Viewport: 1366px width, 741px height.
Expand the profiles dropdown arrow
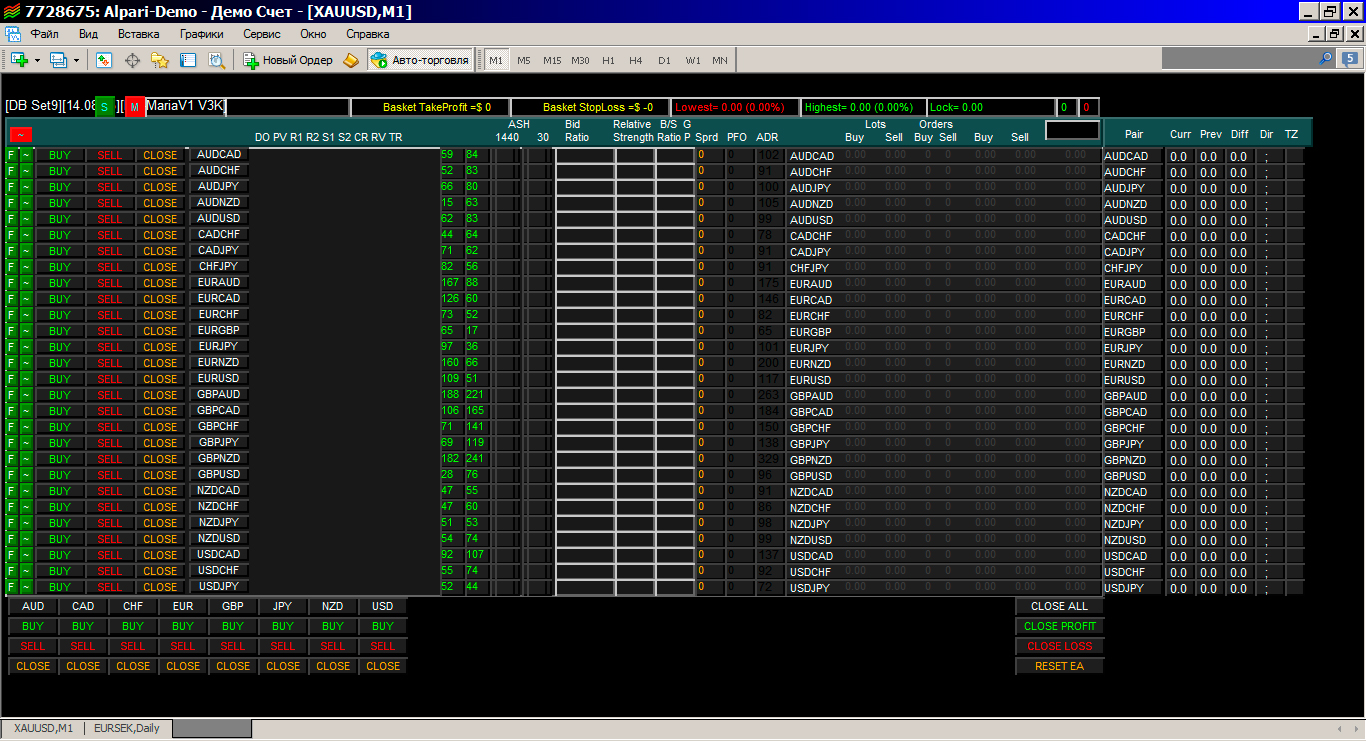76,60
